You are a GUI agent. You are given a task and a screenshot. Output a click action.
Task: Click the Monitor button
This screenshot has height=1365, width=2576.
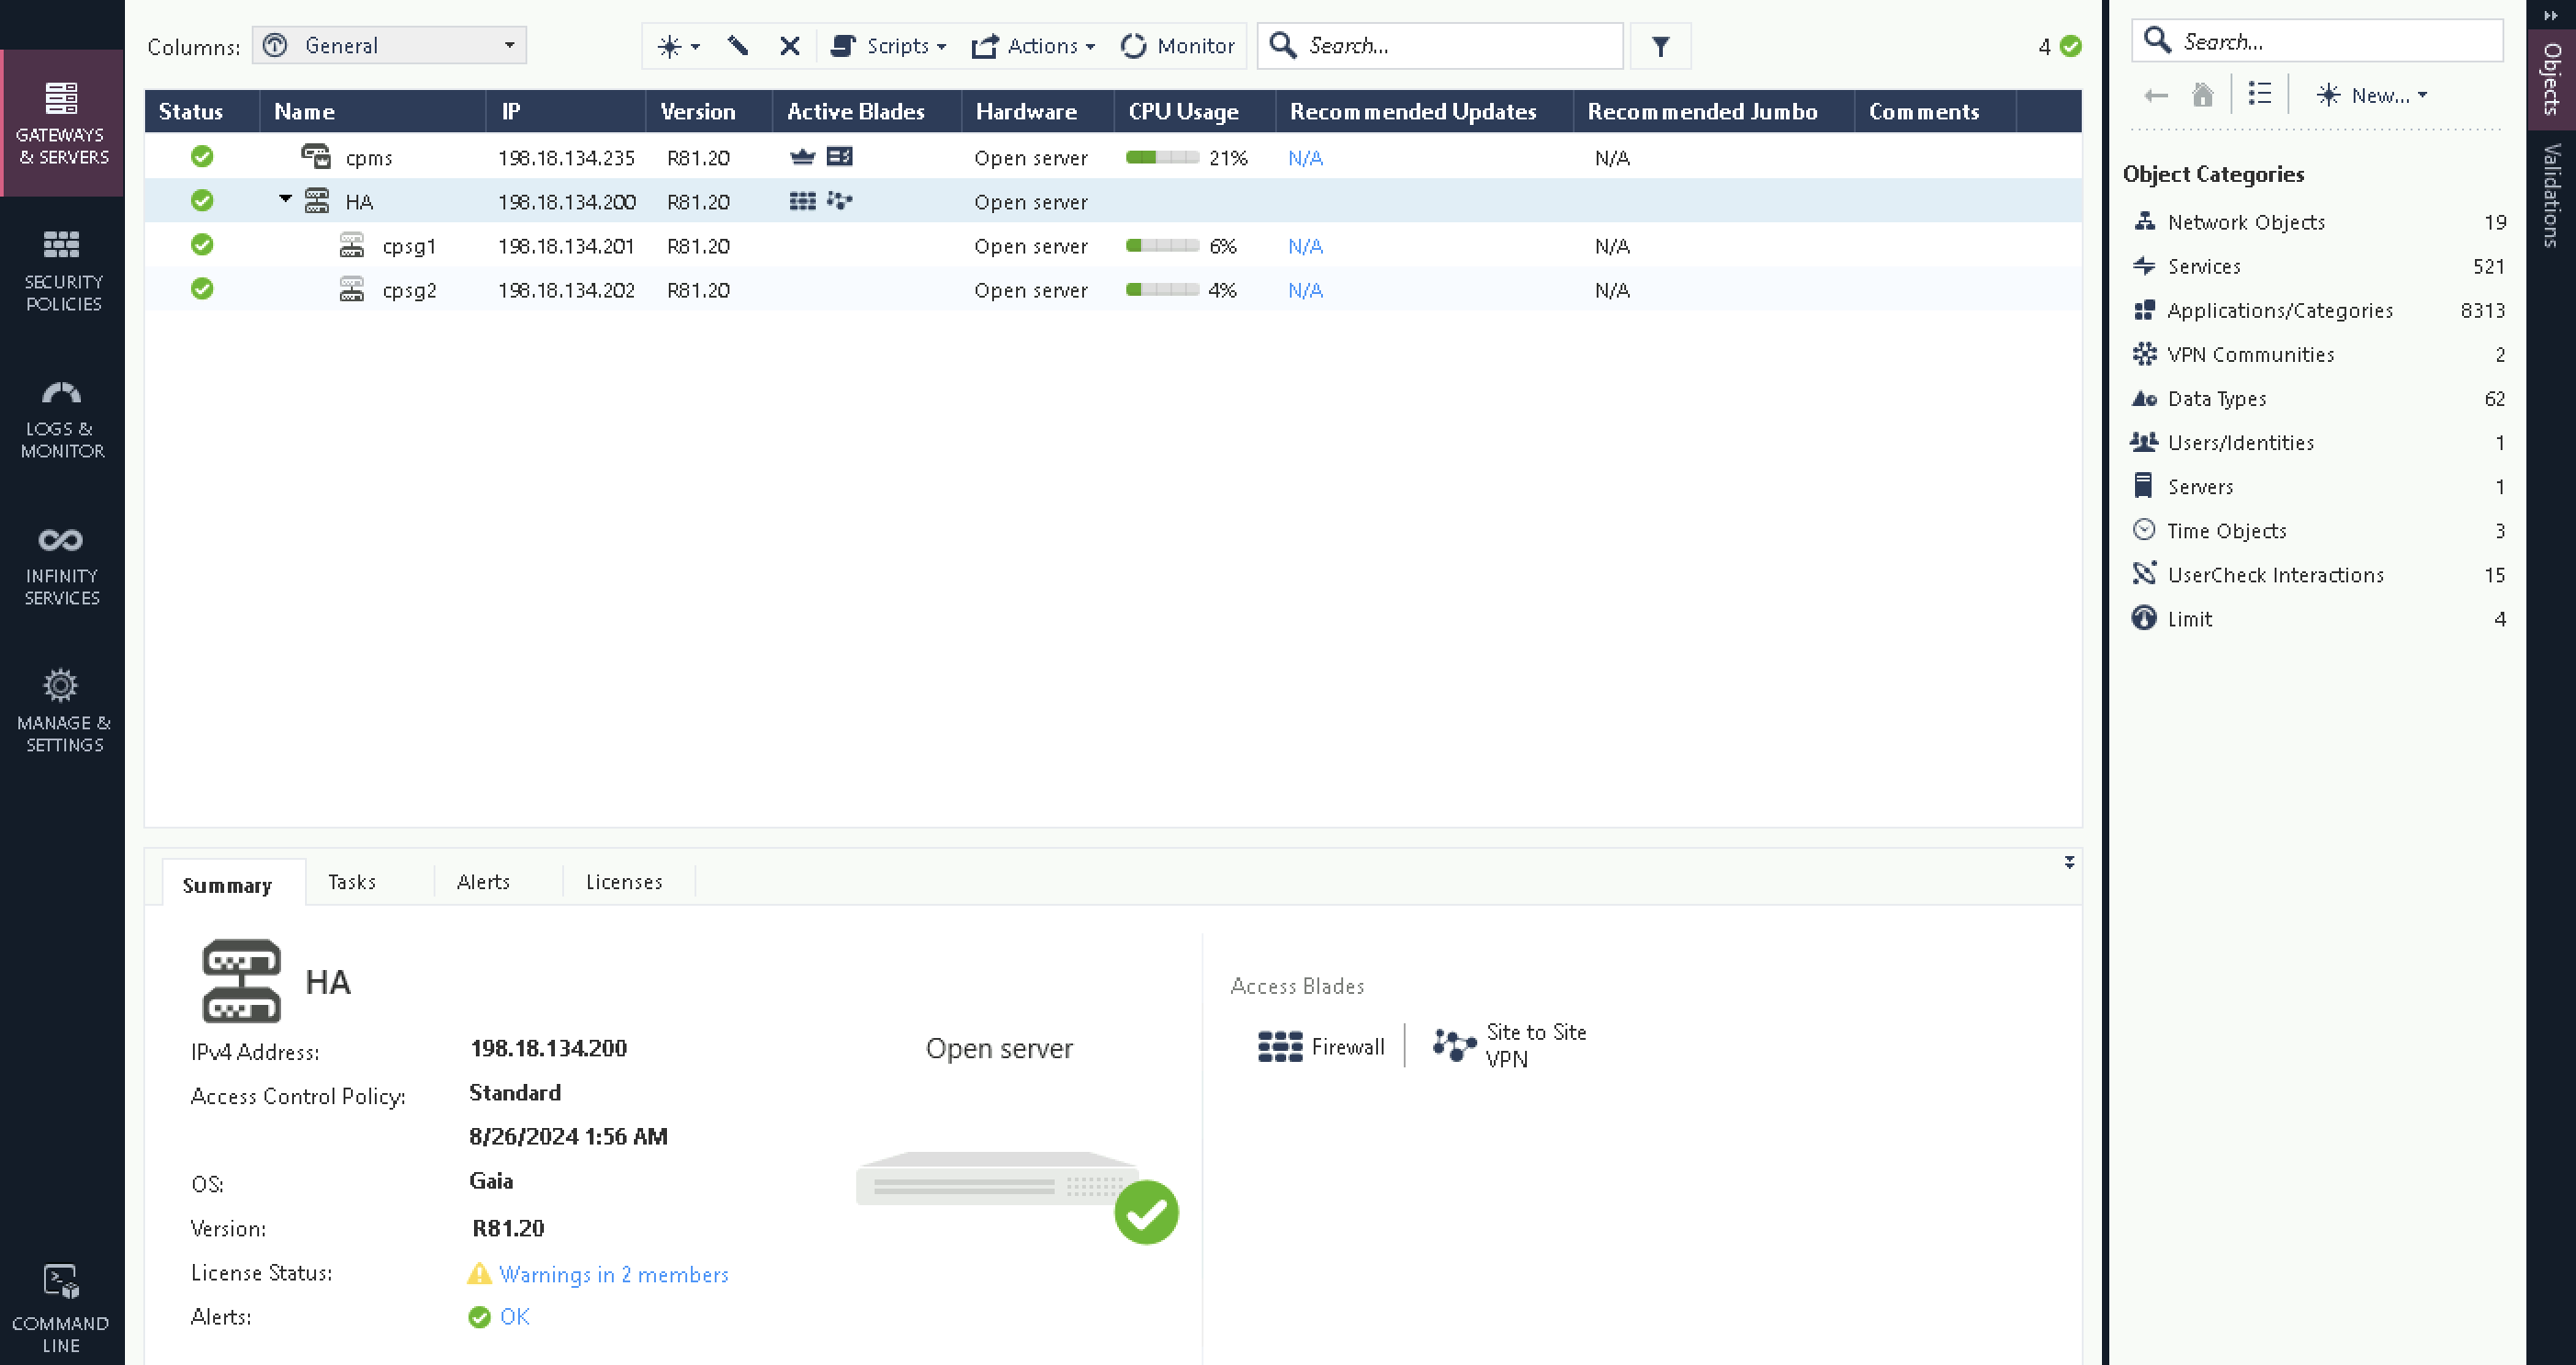(x=1178, y=46)
